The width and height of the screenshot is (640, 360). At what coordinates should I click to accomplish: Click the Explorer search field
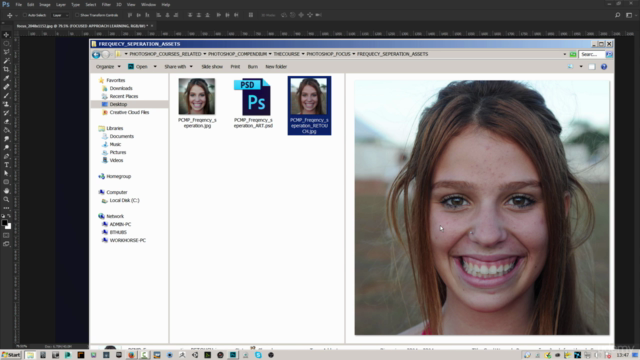coord(591,54)
